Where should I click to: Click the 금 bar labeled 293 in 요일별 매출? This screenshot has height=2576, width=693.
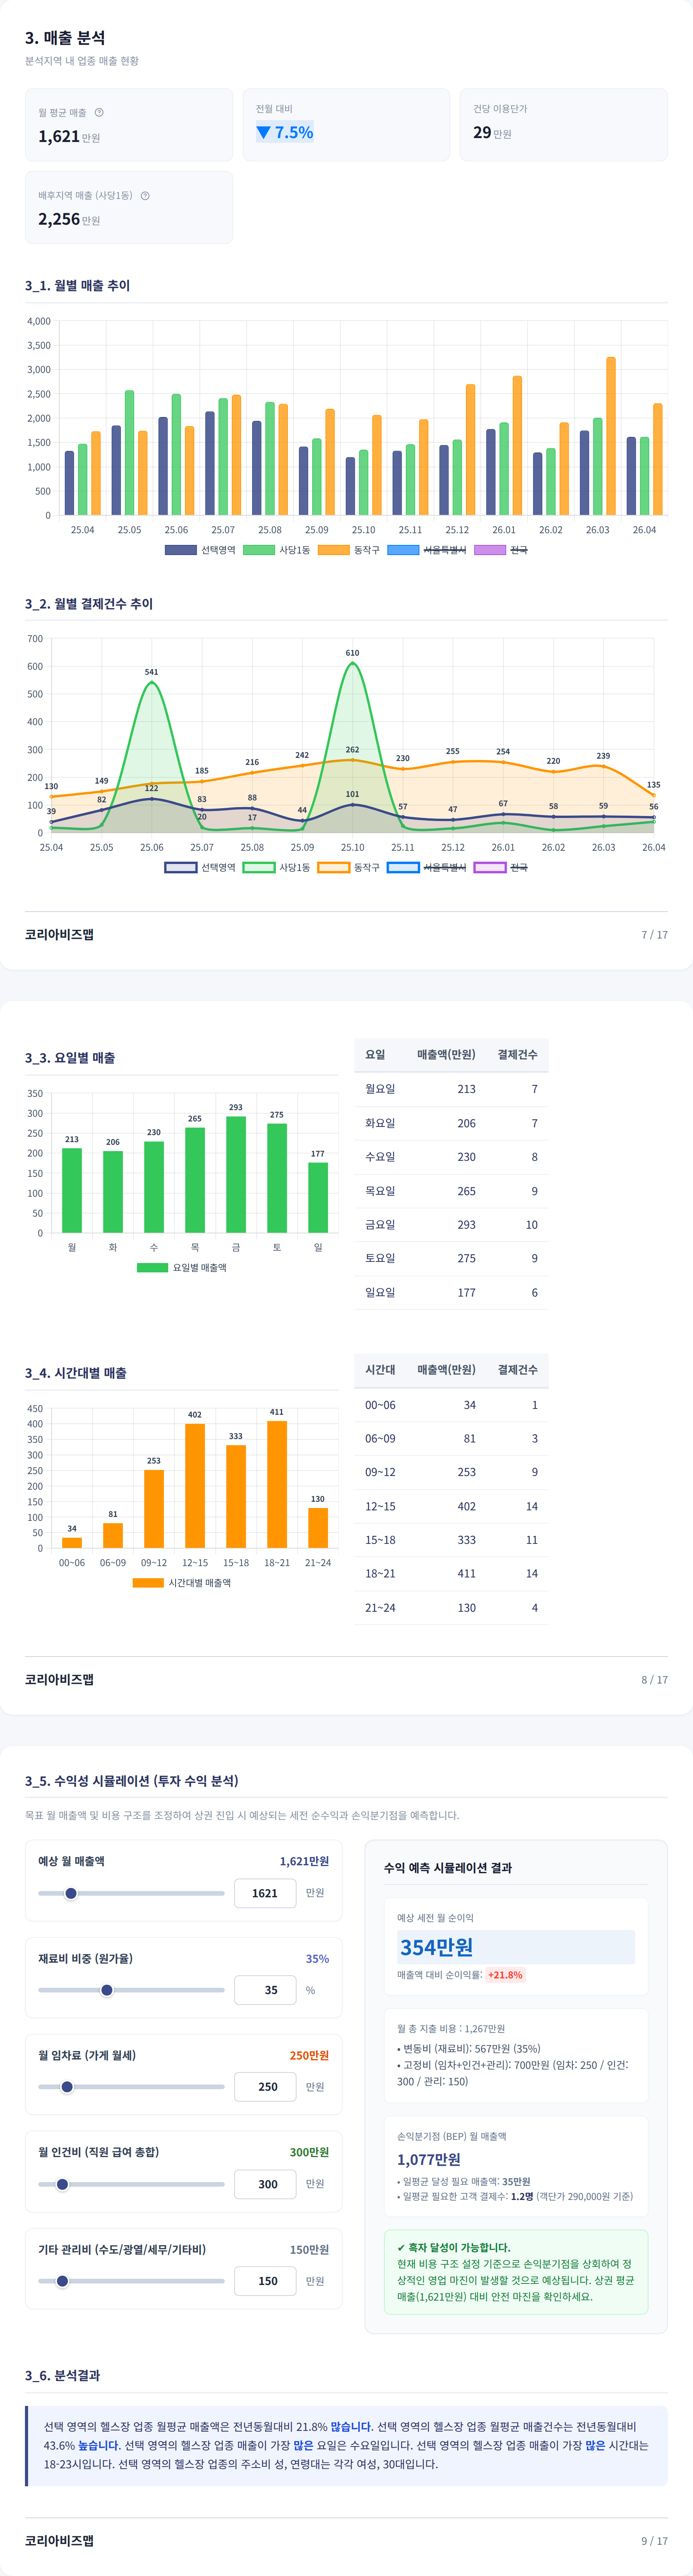pos(236,1174)
